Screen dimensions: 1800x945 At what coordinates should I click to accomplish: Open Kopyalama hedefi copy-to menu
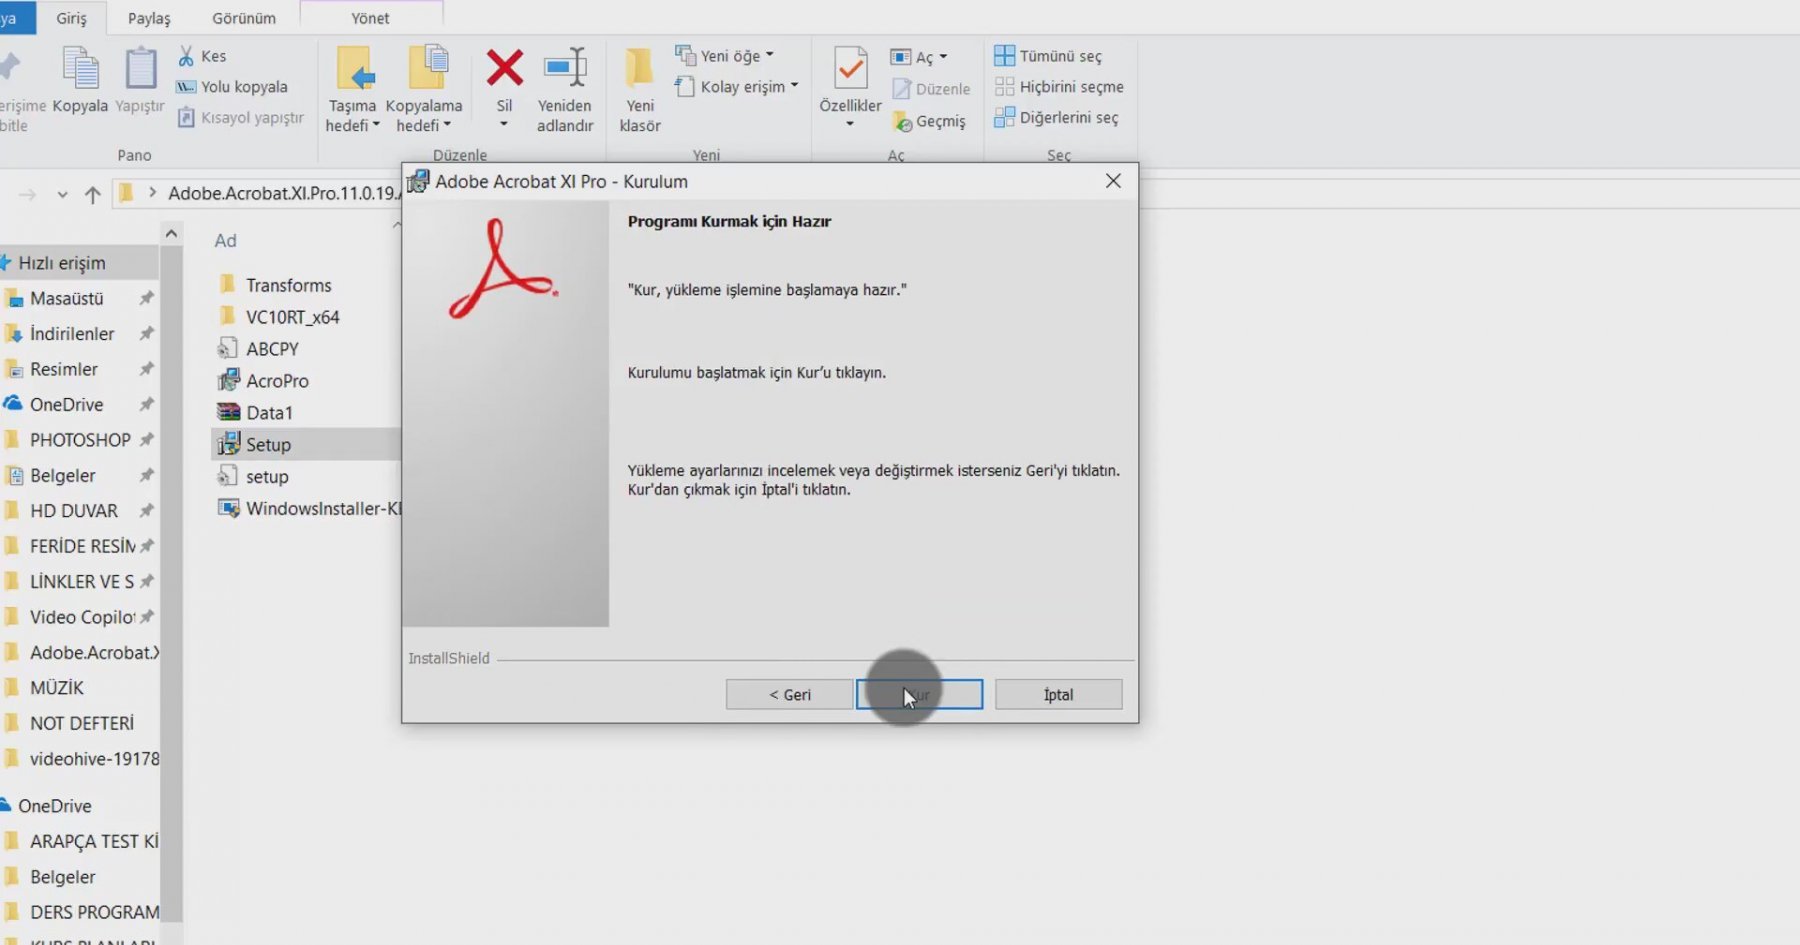(x=424, y=90)
